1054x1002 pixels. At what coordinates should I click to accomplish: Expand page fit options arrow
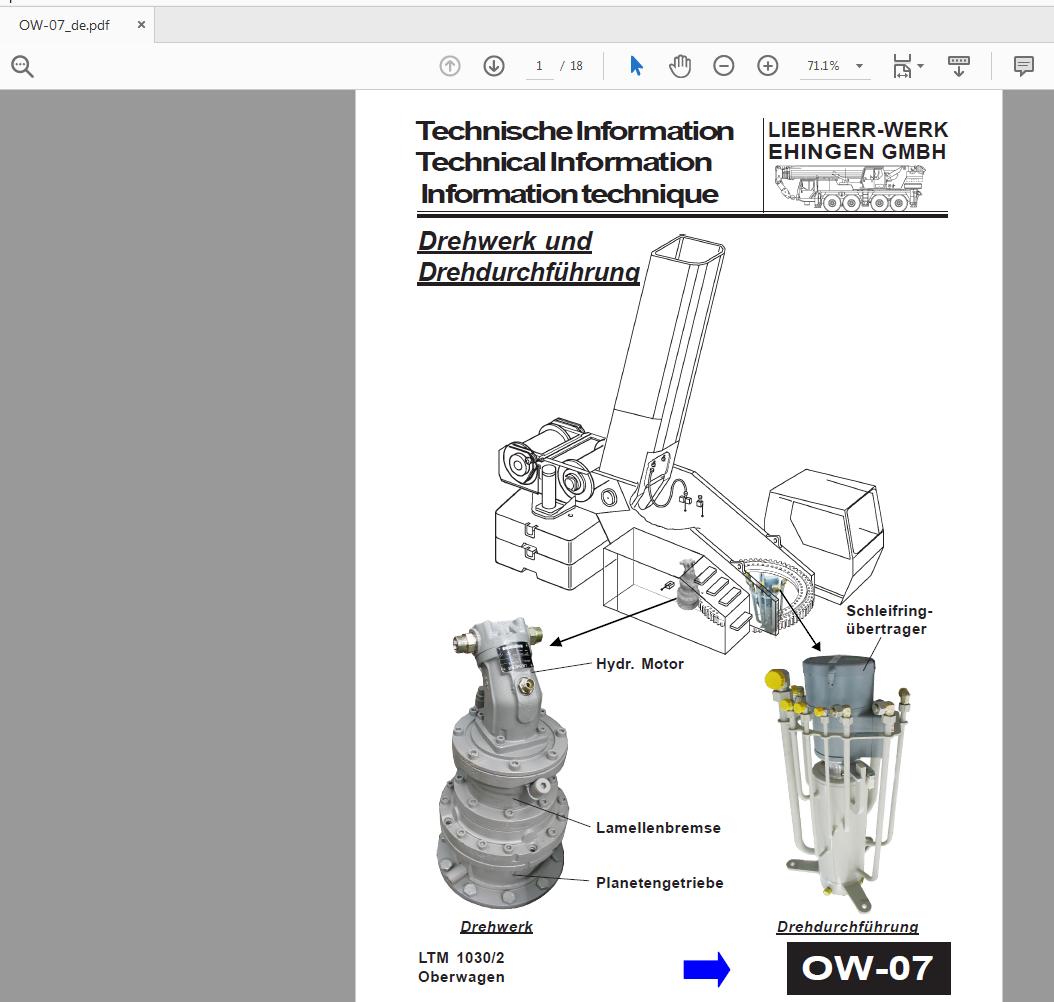[x=921, y=66]
